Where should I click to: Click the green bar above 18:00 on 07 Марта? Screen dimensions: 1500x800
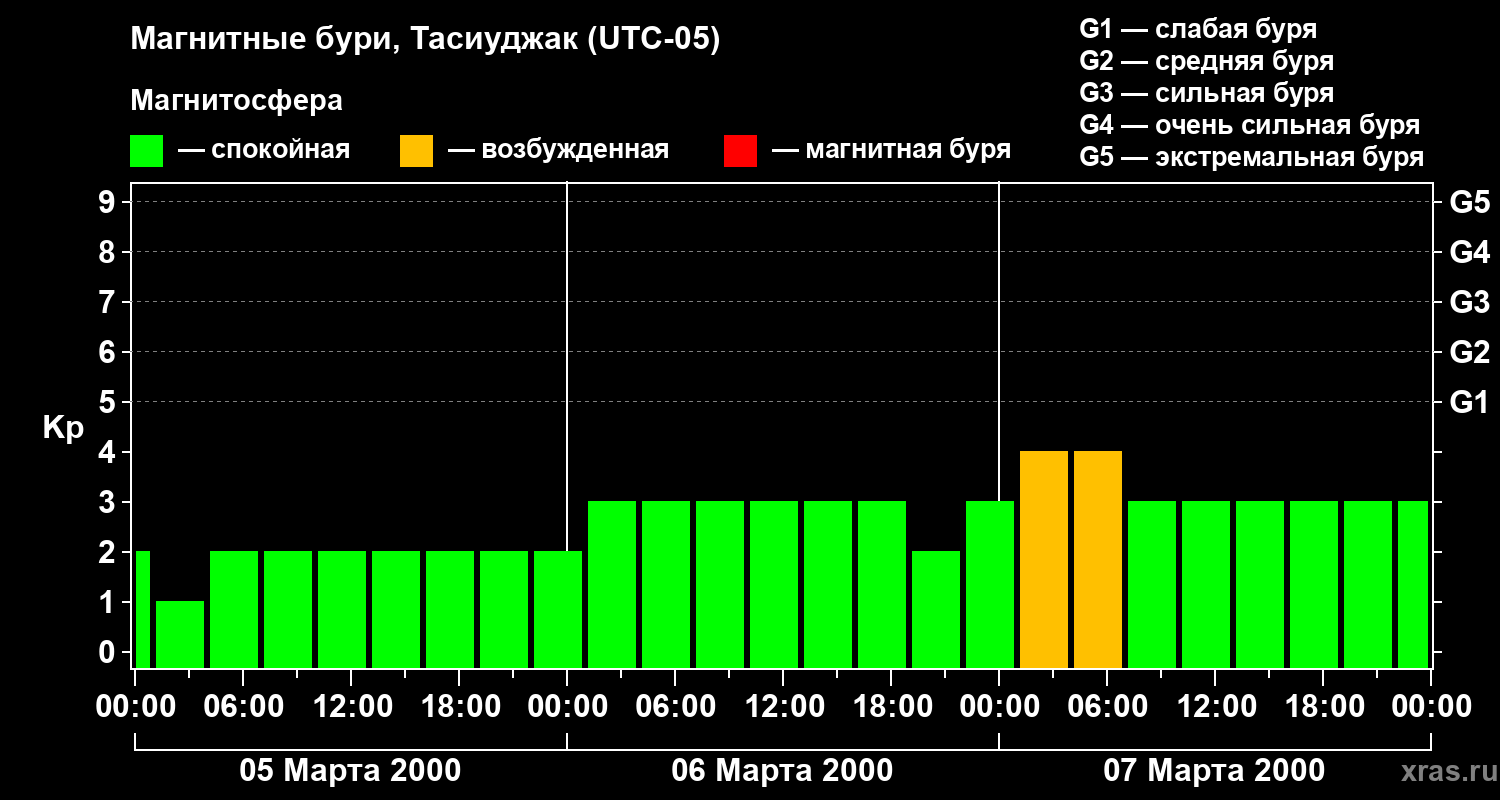(1314, 584)
